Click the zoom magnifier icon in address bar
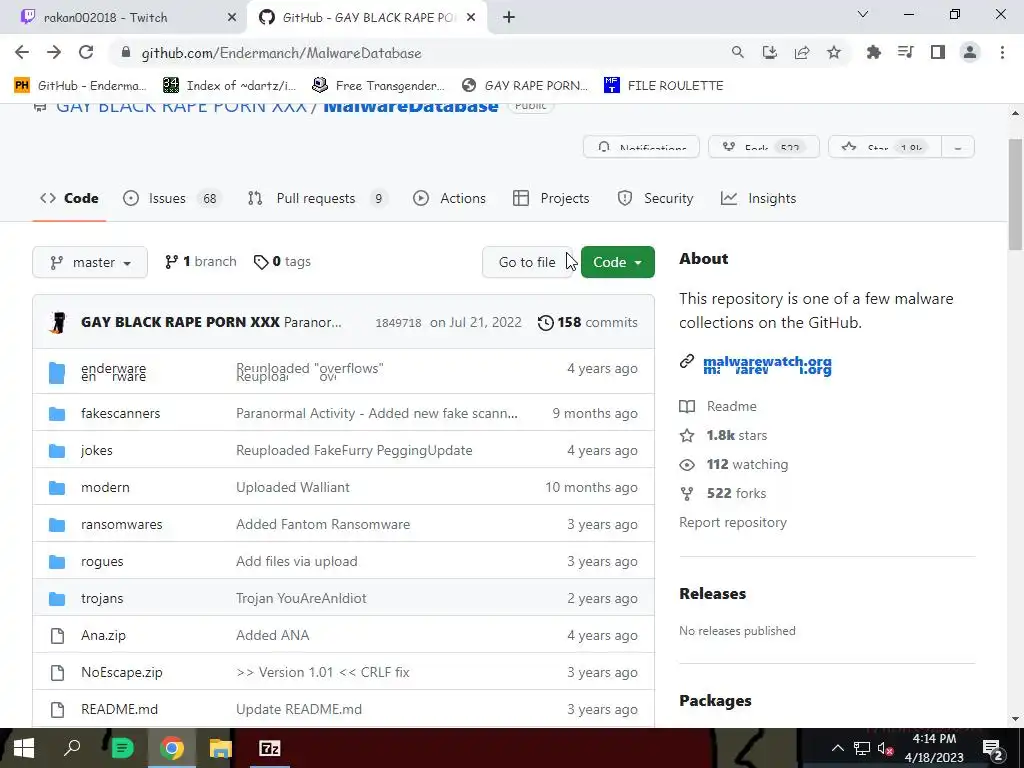This screenshot has width=1024, height=768. 737,53
